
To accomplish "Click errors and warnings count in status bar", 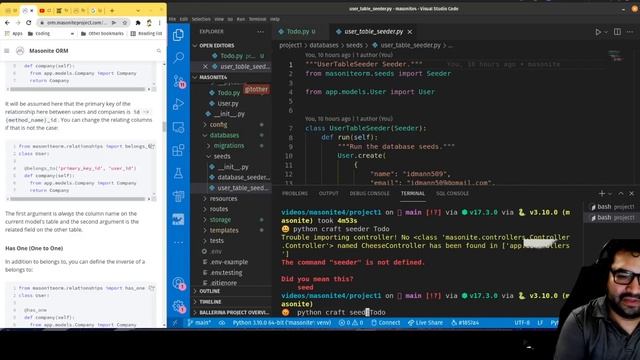I will click(351, 322).
